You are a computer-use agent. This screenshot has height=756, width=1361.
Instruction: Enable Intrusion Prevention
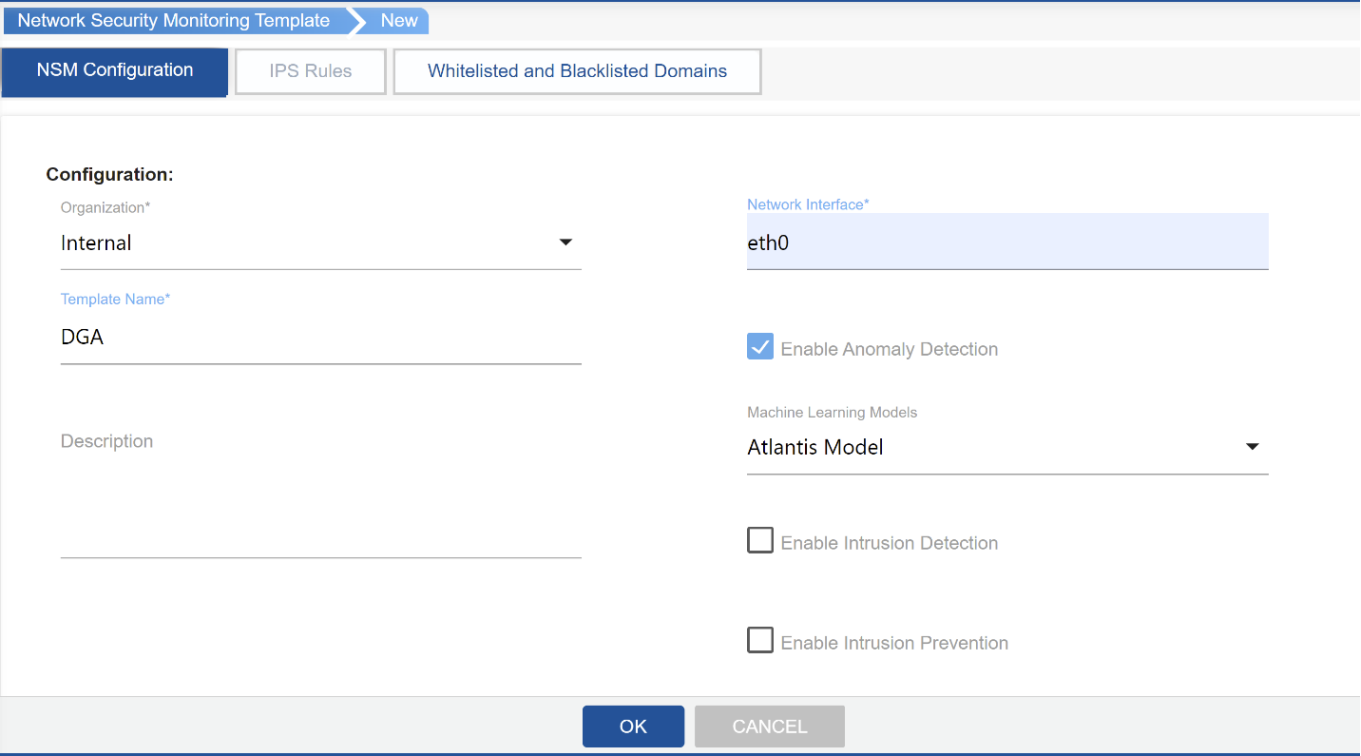tap(760, 640)
